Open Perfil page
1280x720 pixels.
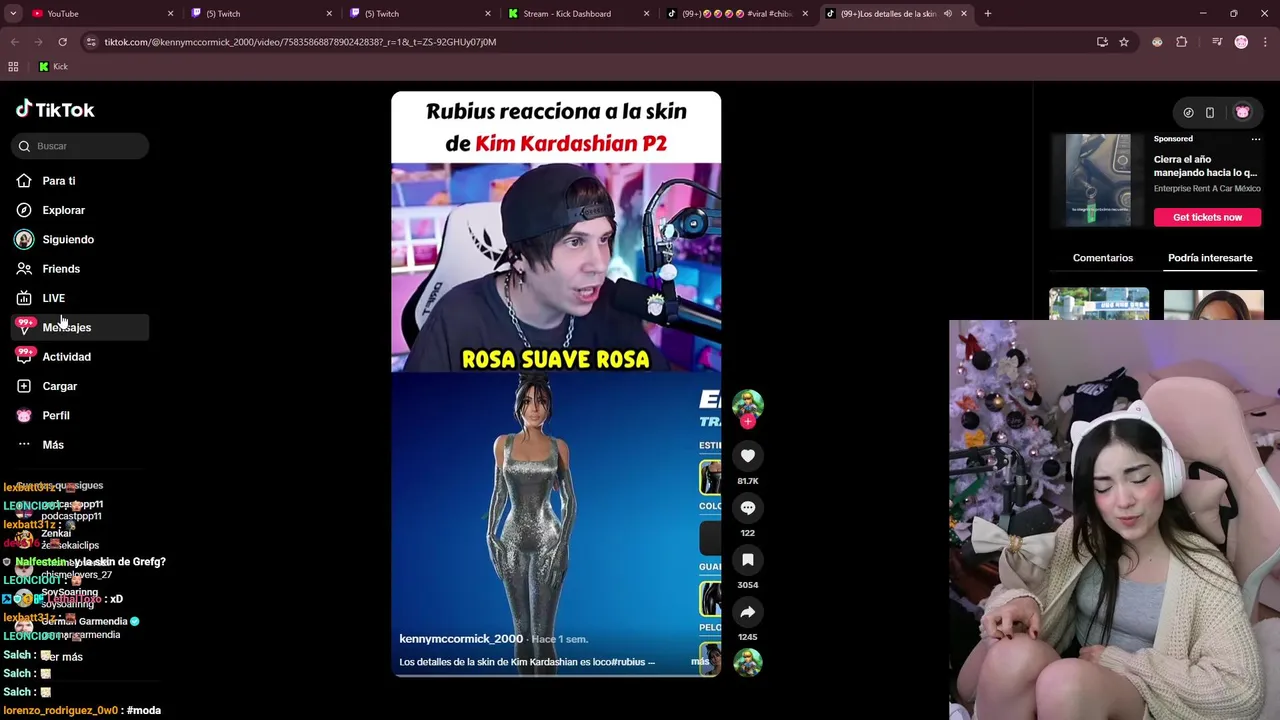point(55,415)
